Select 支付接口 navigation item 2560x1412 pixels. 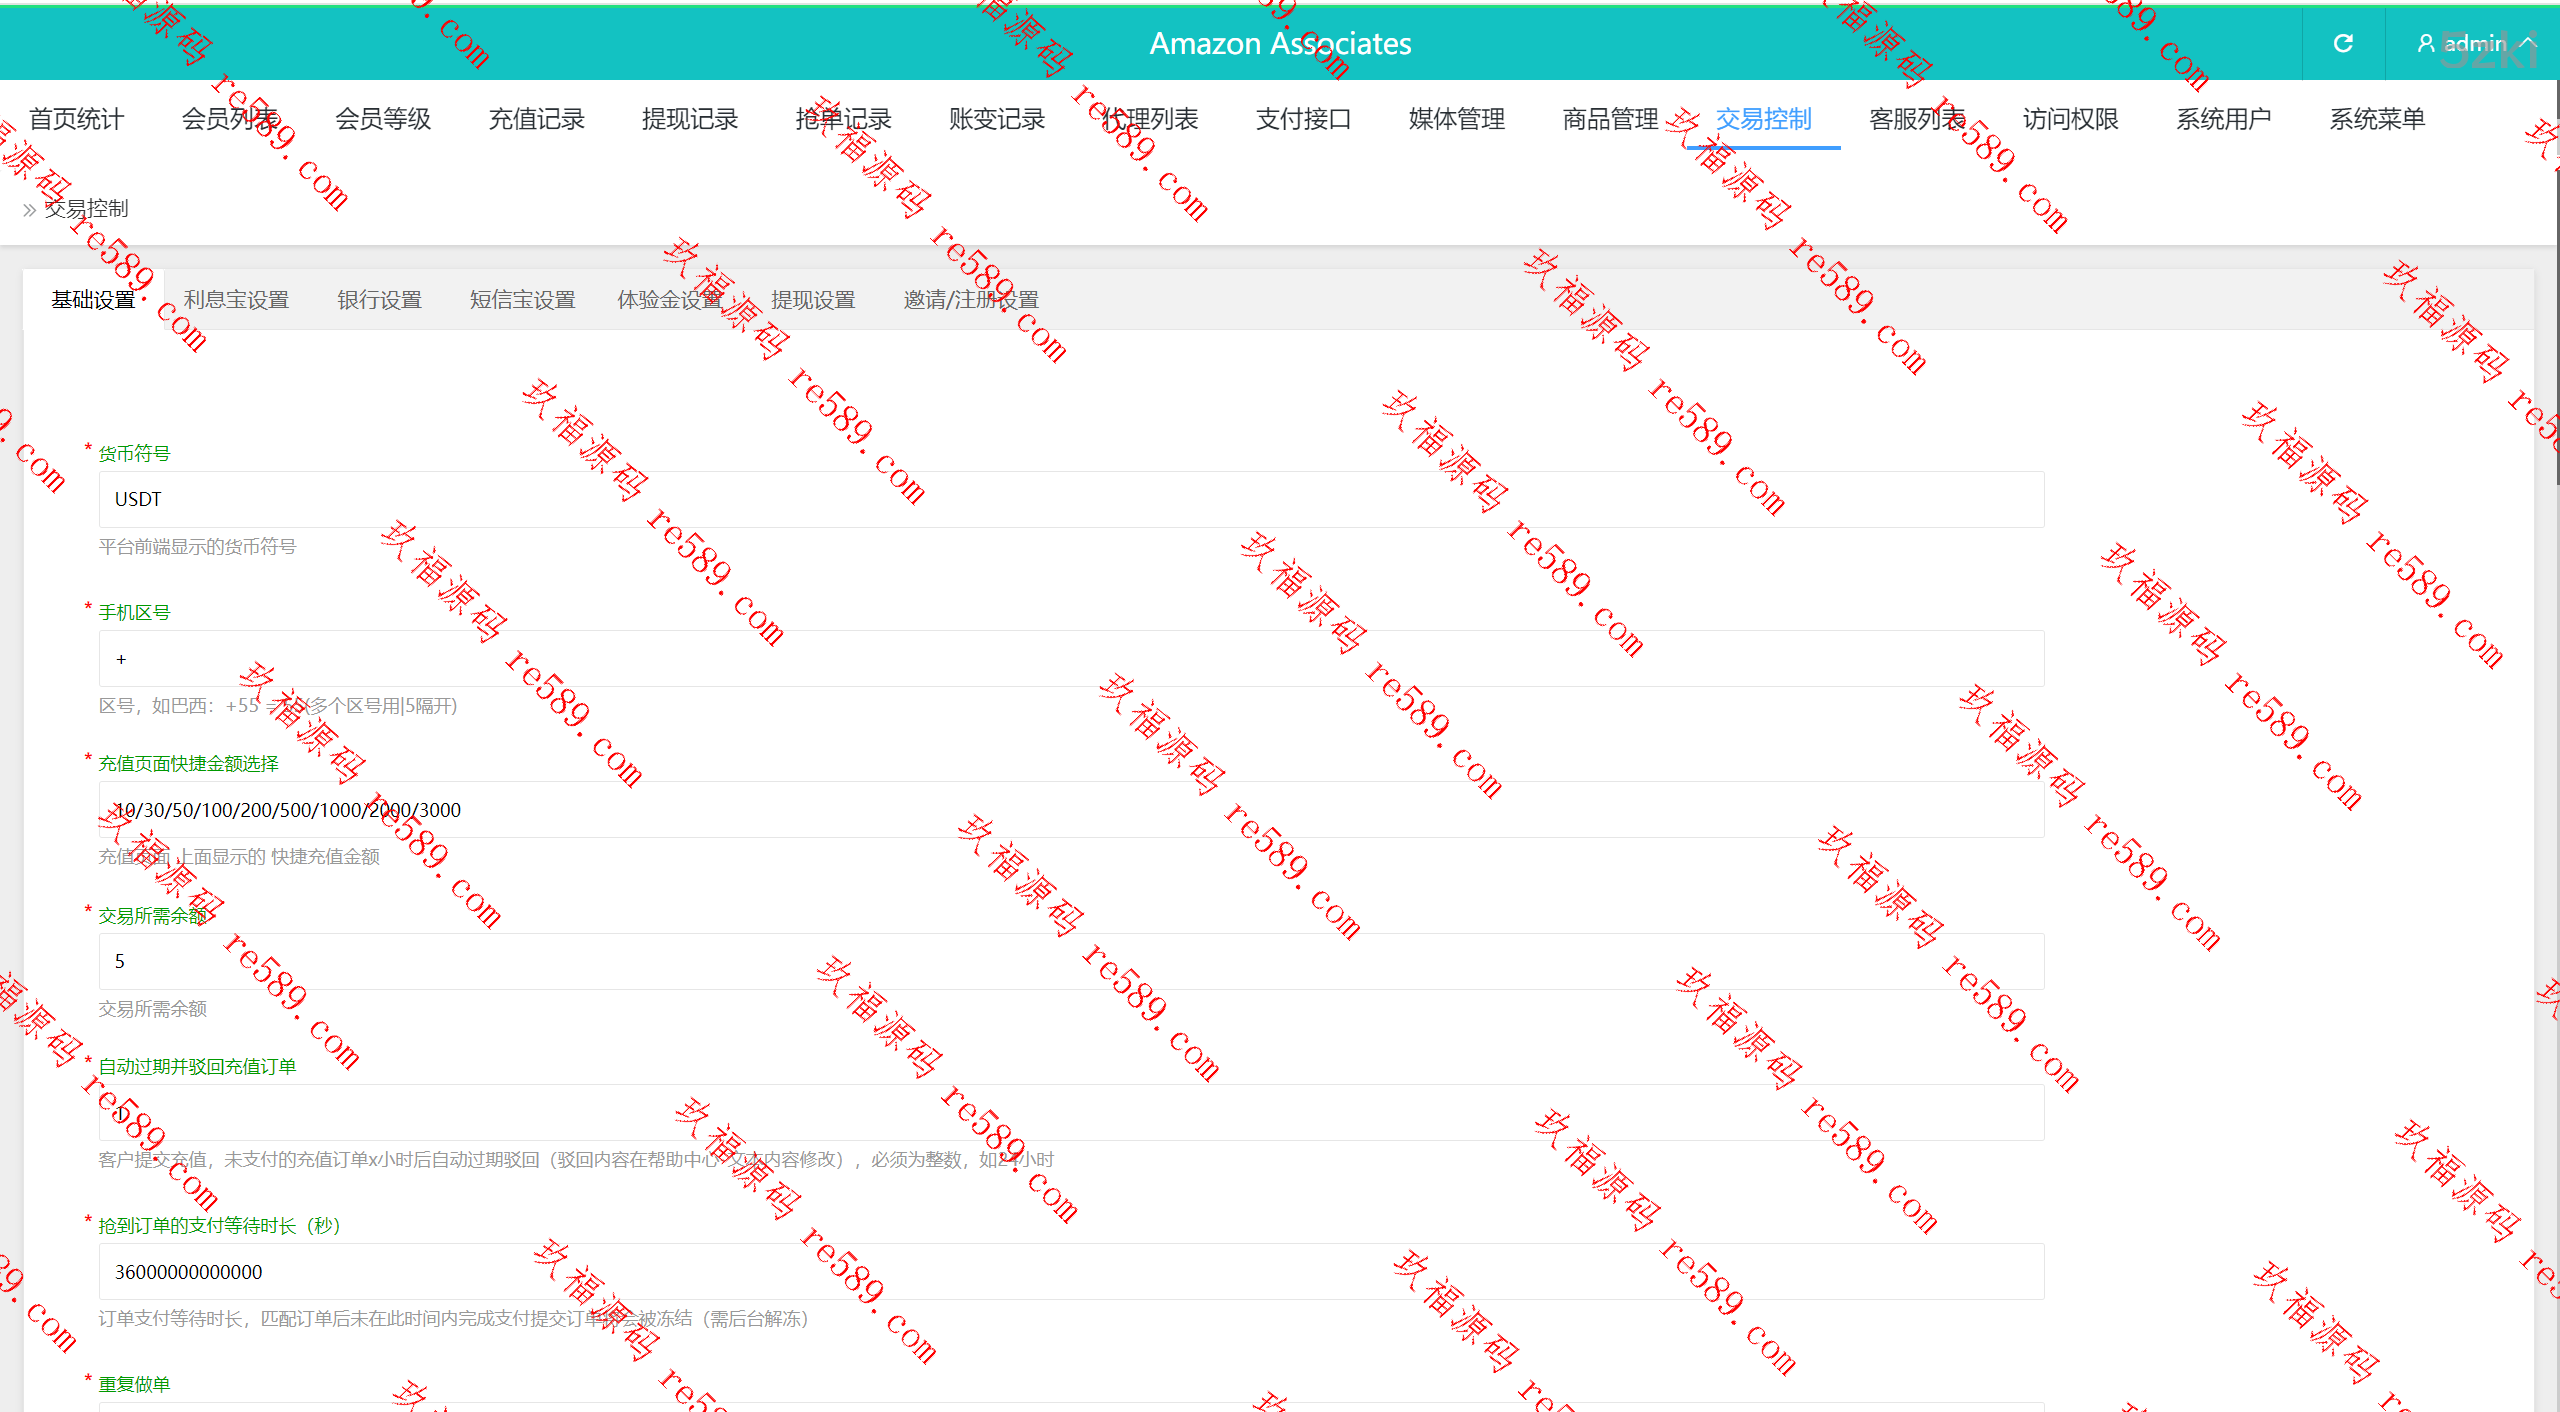1304,119
